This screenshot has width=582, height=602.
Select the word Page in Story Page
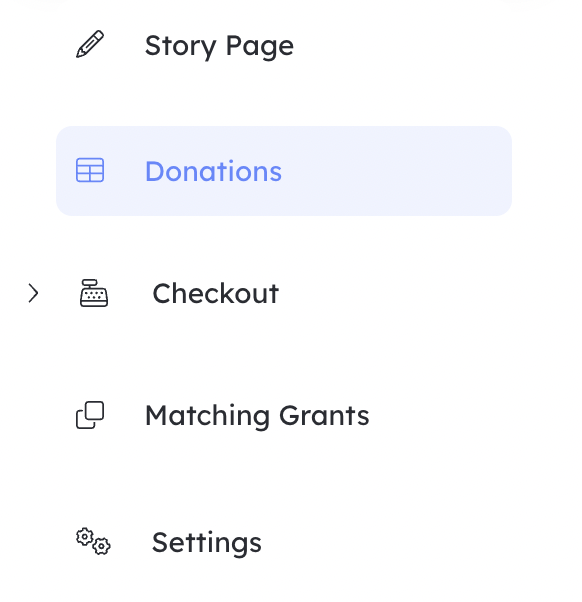pyautogui.click(x=260, y=47)
